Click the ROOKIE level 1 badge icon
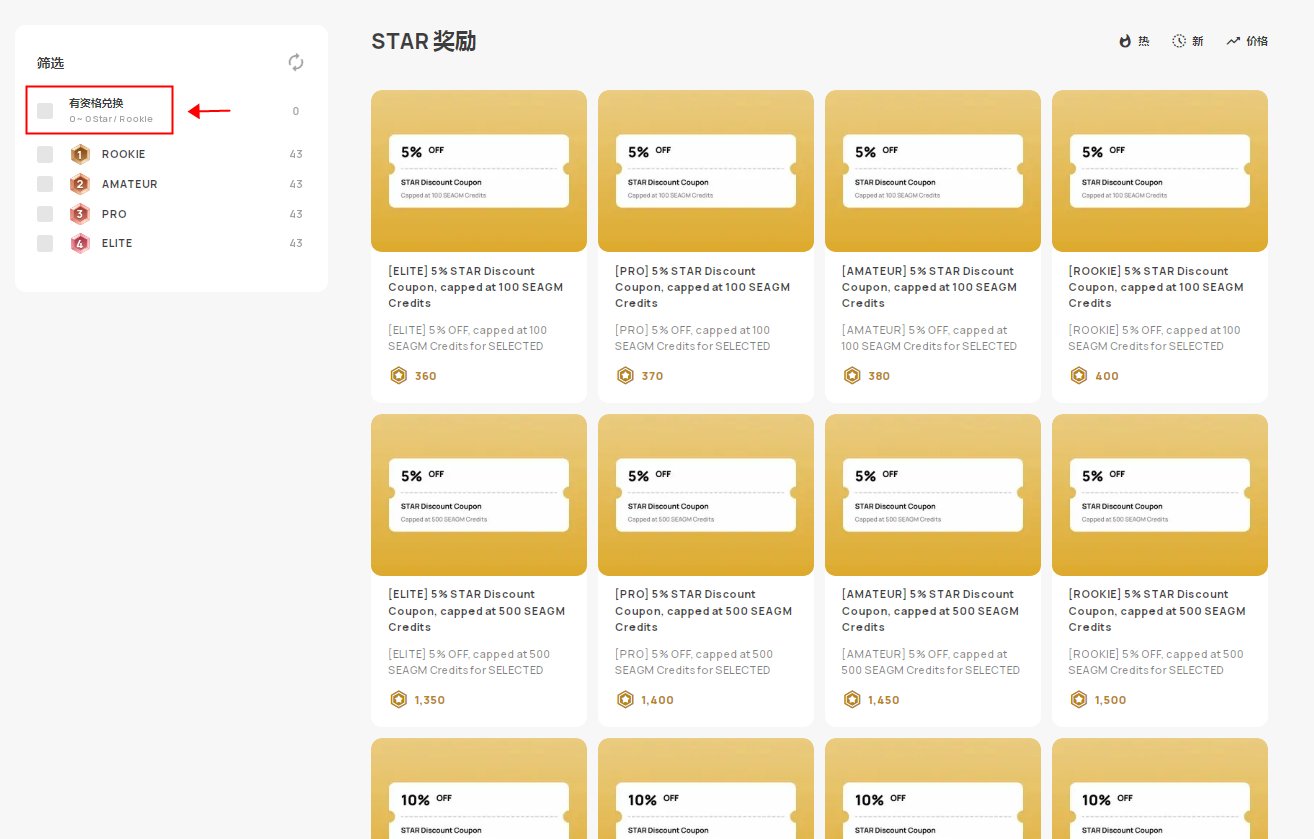1314x839 pixels. [80, 154]
